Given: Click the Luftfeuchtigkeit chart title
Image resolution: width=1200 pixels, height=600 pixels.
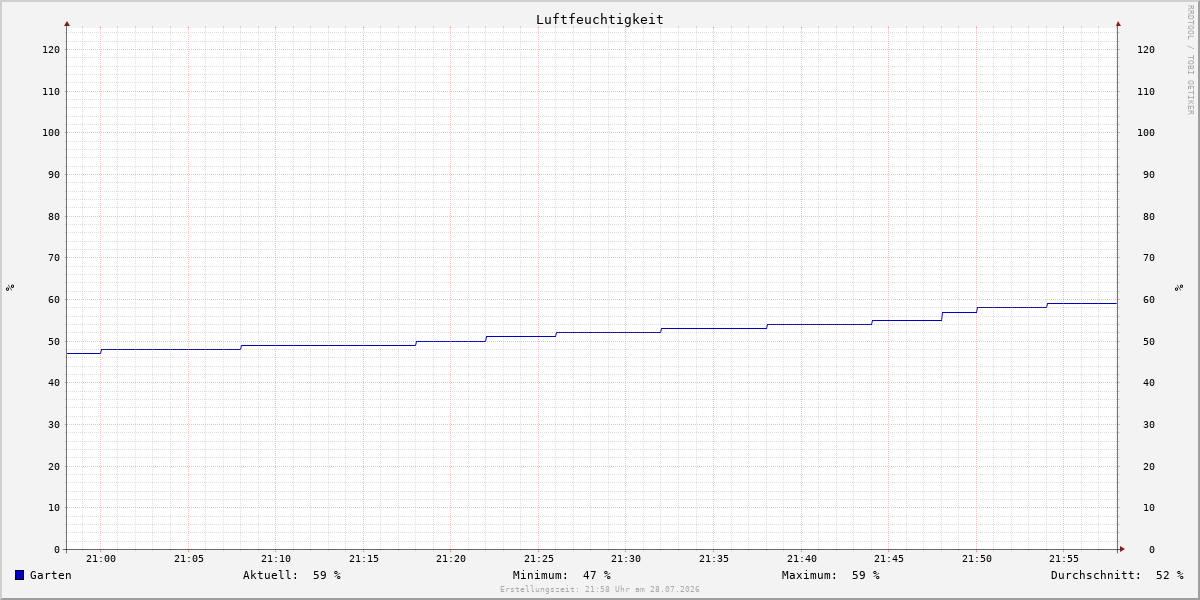Looking at the screenshot, I should click(600, 19).
